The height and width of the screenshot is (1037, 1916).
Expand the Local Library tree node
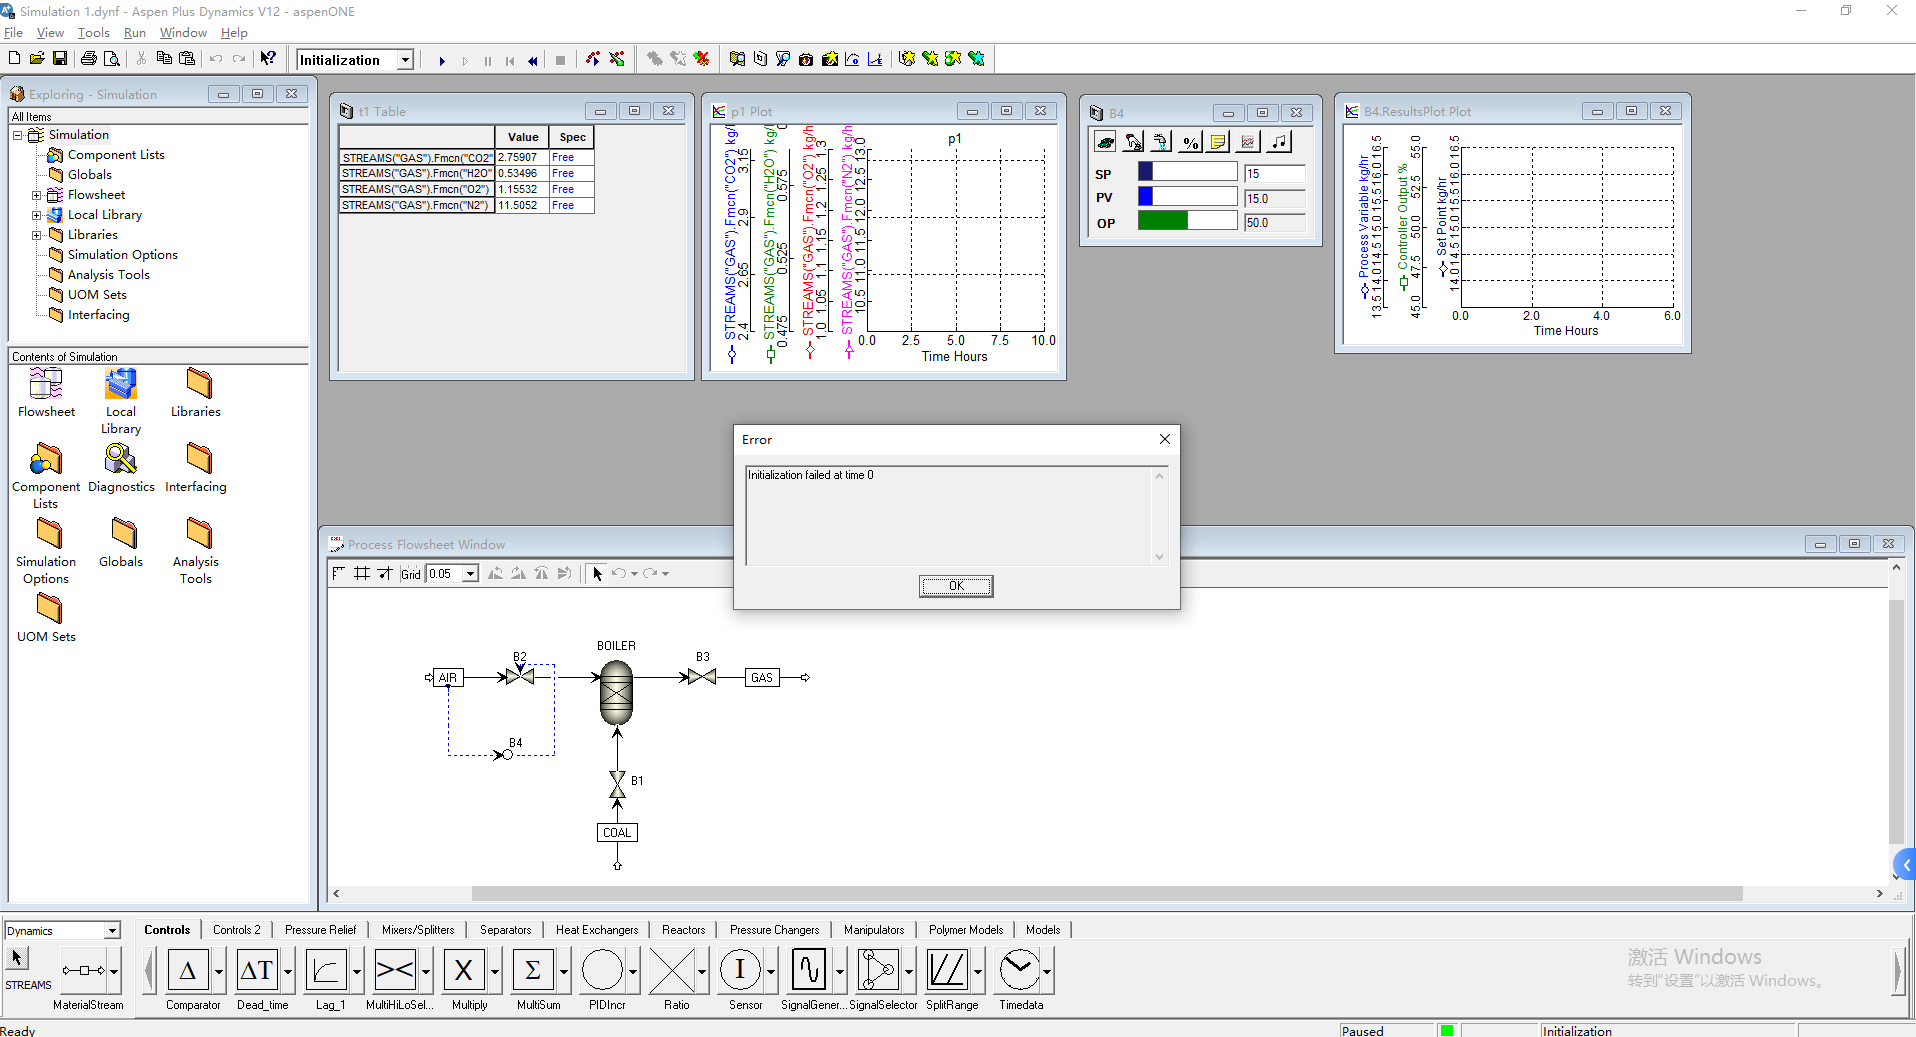tap(36, 215)
